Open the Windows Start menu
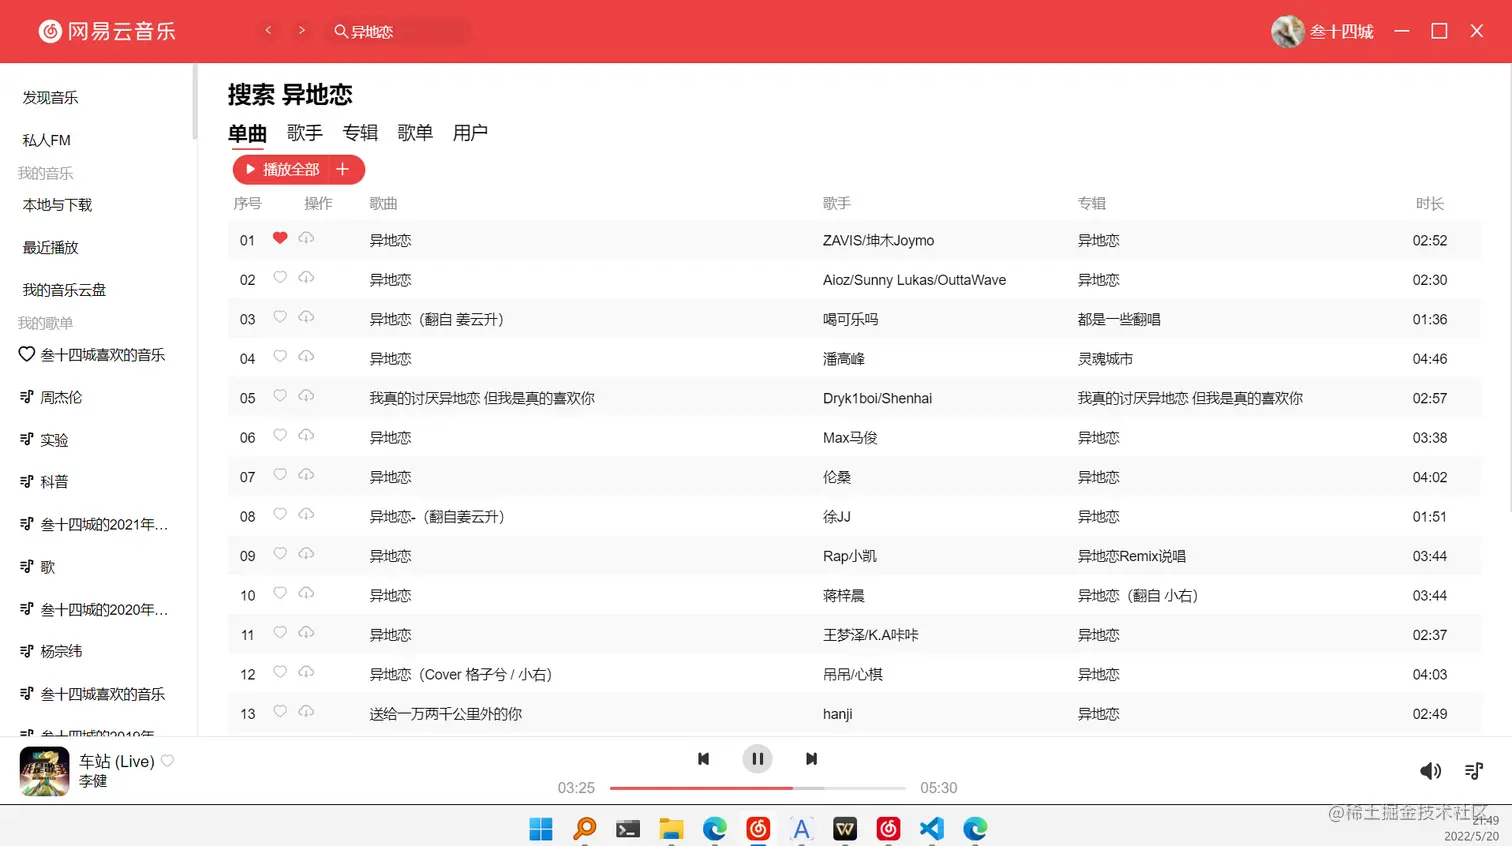This screenshot has height=846, width=1512. [x=541, y=829]
